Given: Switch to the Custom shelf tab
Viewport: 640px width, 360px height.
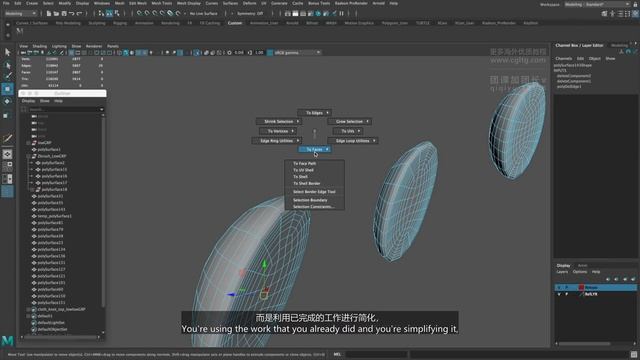Looking at the screenshot, I should [235, 23].
